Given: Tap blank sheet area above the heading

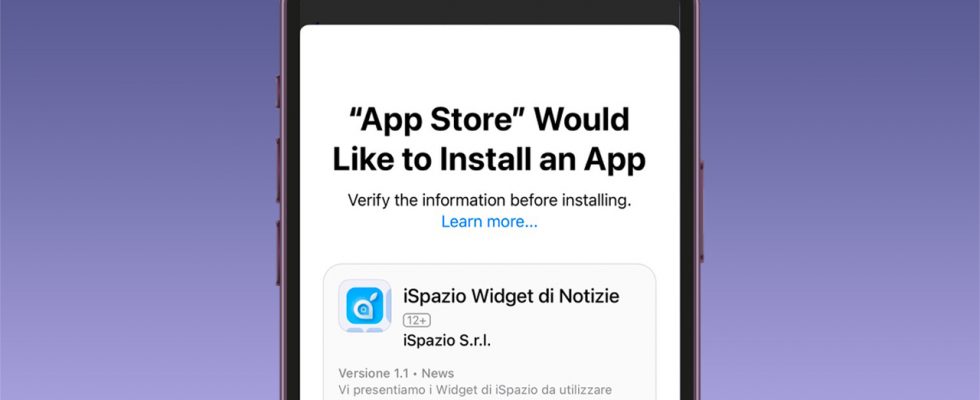Looking at the screenshot, I should (489, 62).
